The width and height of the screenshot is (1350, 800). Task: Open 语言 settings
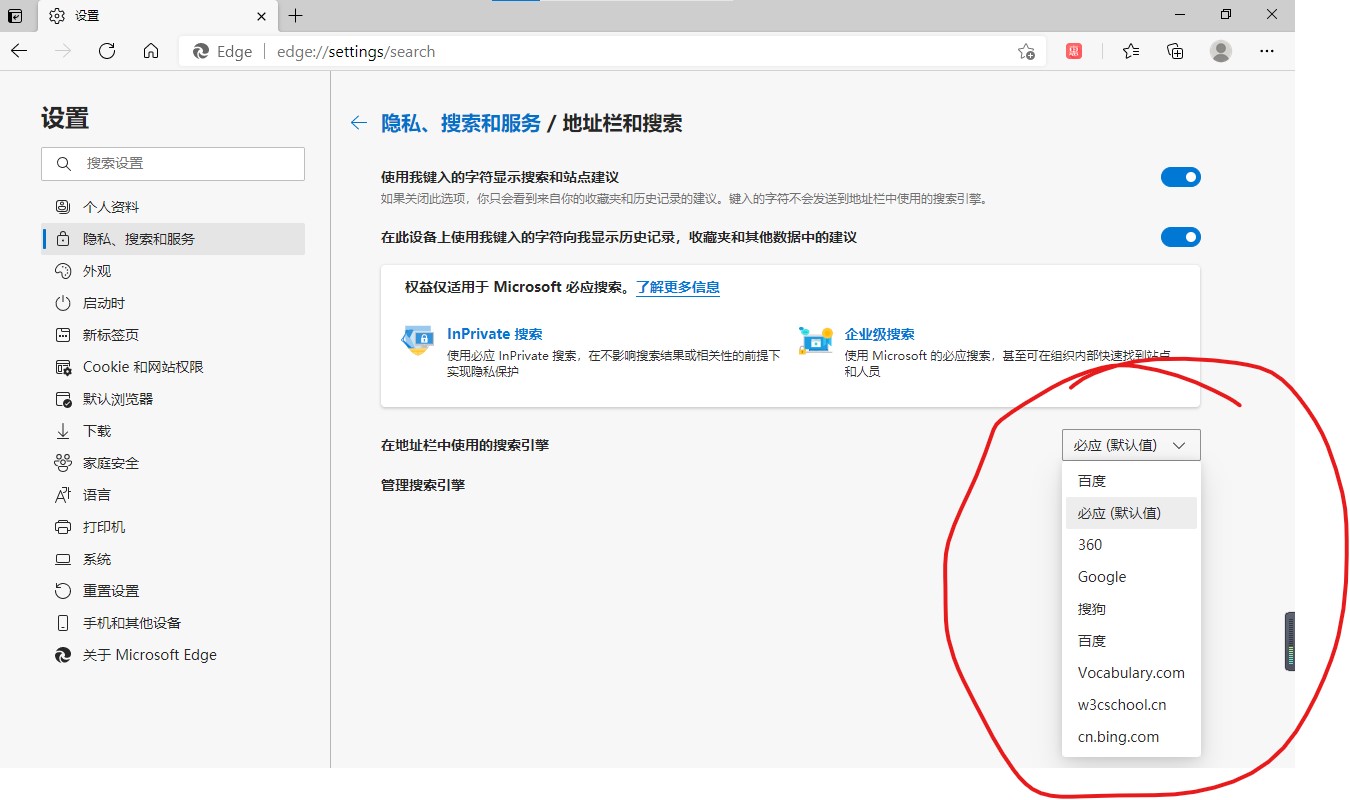point(174,495)
